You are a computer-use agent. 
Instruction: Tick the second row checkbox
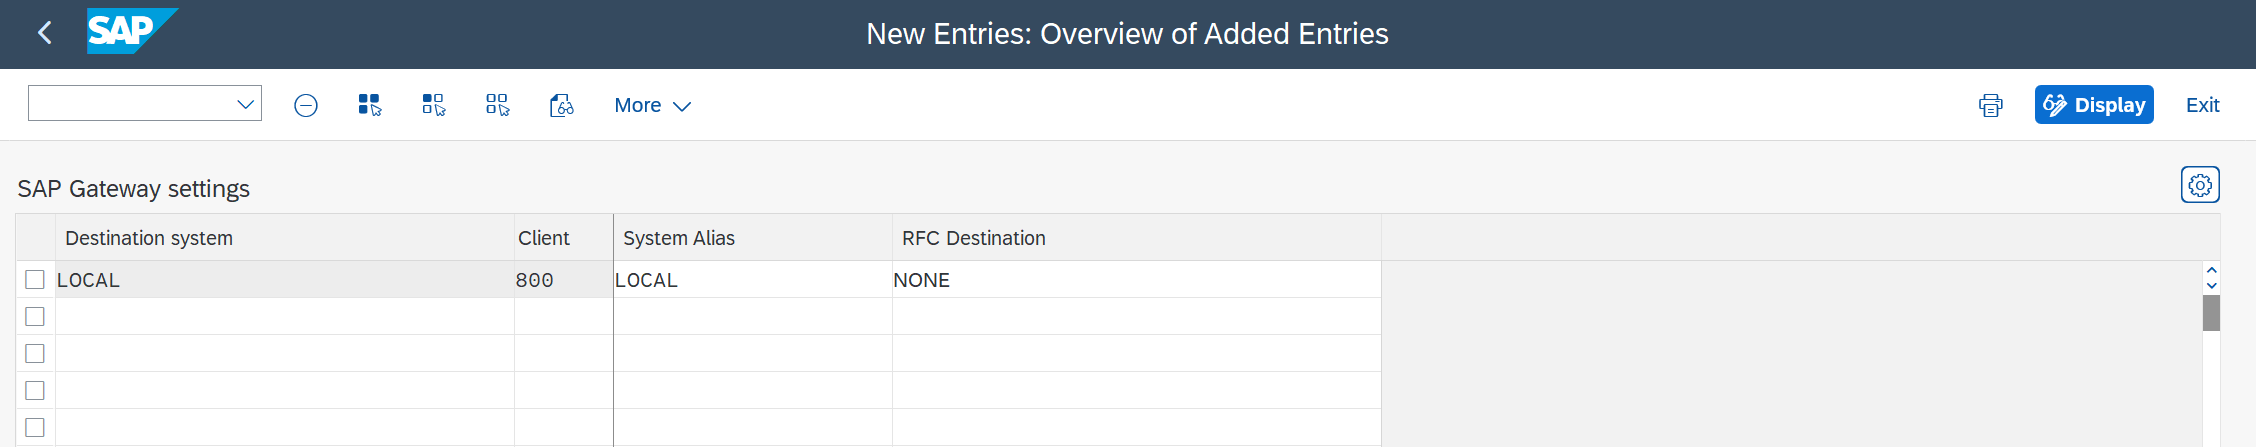tap(35, 317)
